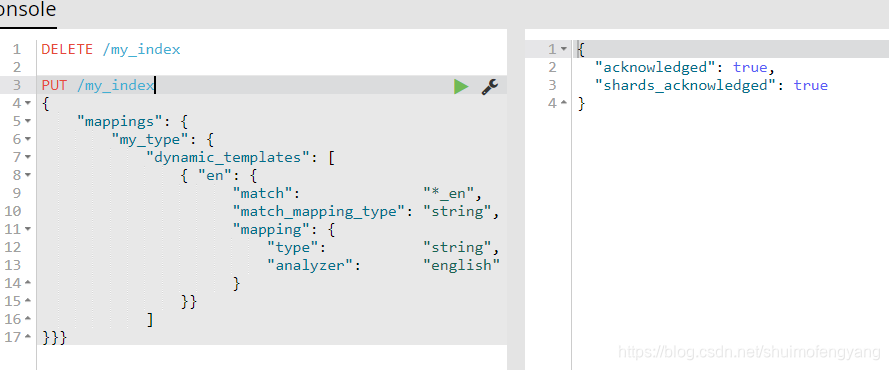Click the "english" analyzer value
Screen dimensions: 889x370
coord(462,266)
